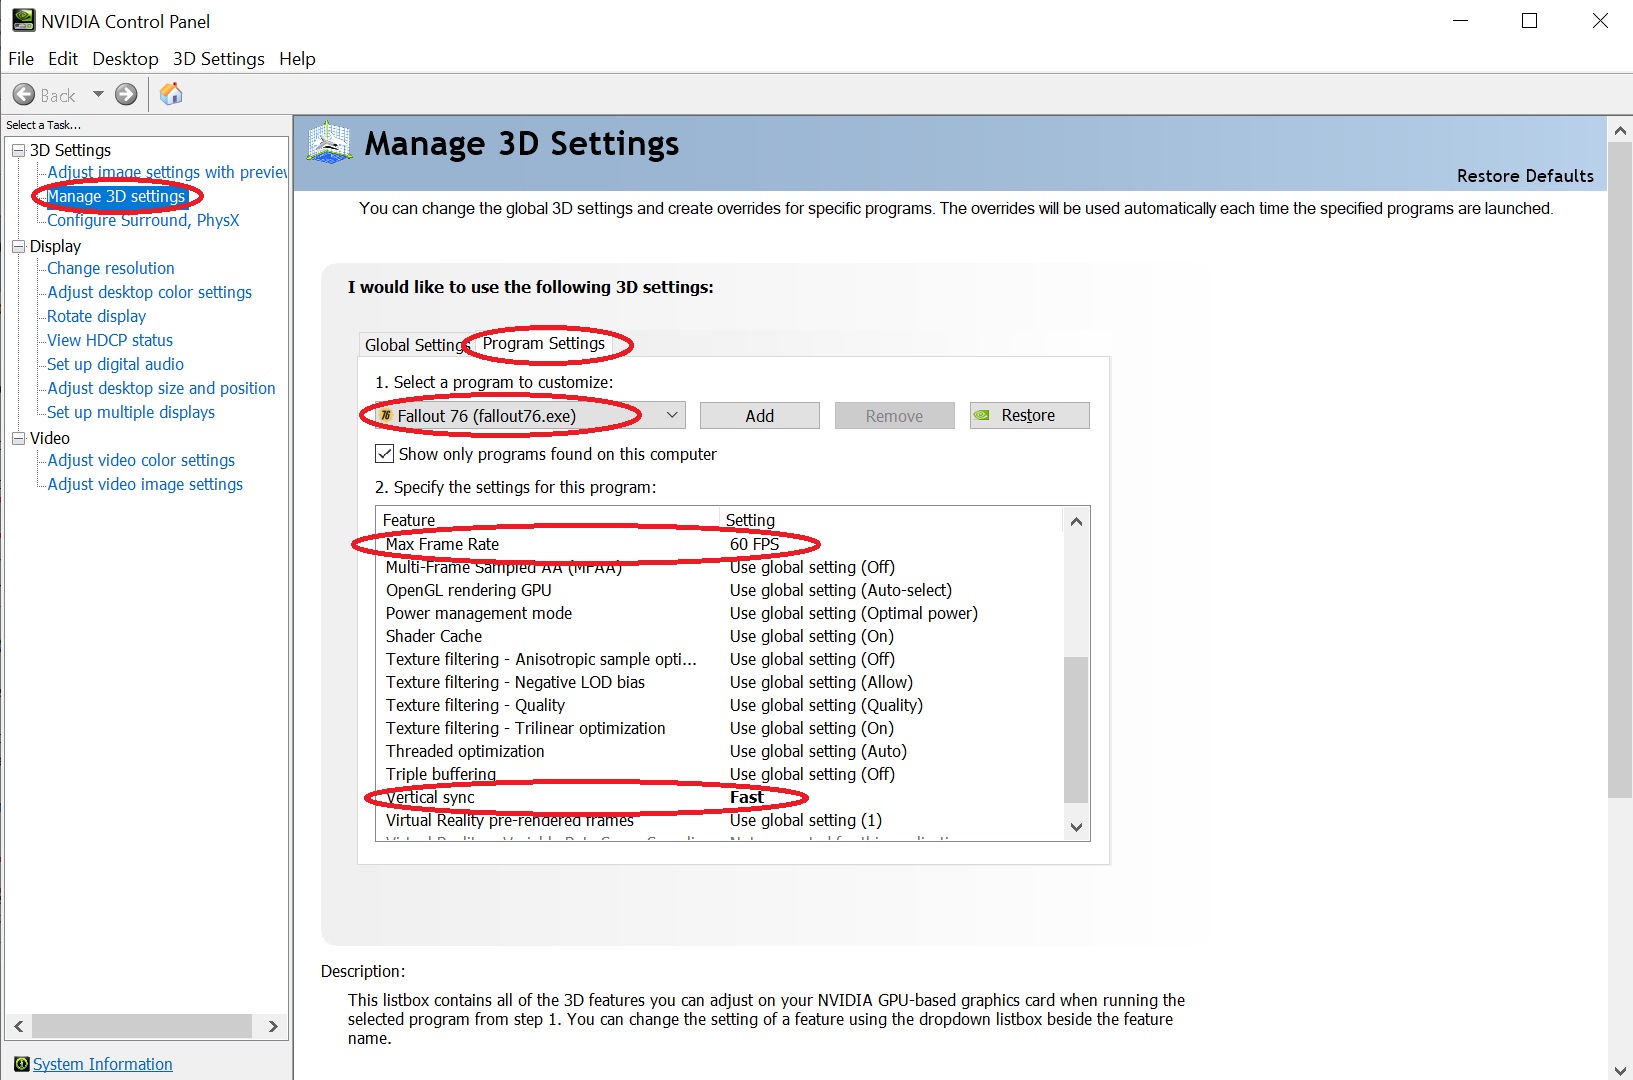Select Texture filtering - Trilinear optimization row
The height and width of the screenshot is (1080, 1633).
tap(720, 728)
